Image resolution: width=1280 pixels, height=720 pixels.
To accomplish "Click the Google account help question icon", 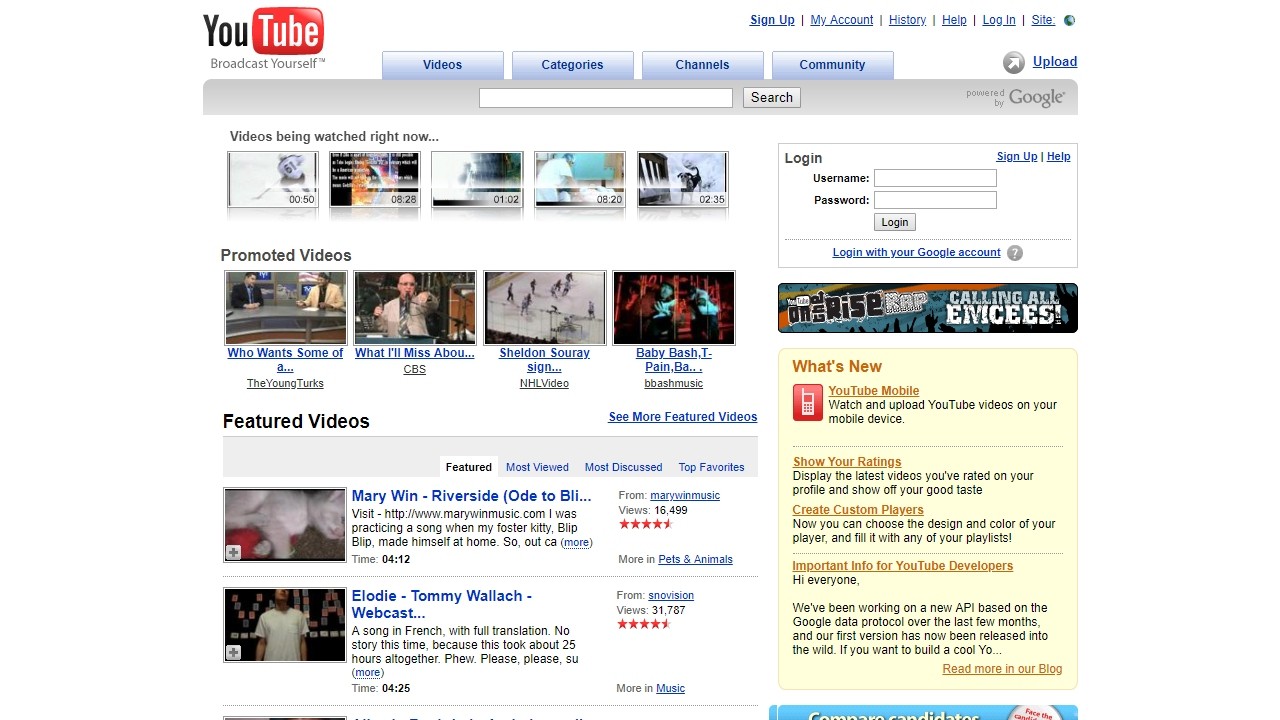I will (x=1015, y=253).
